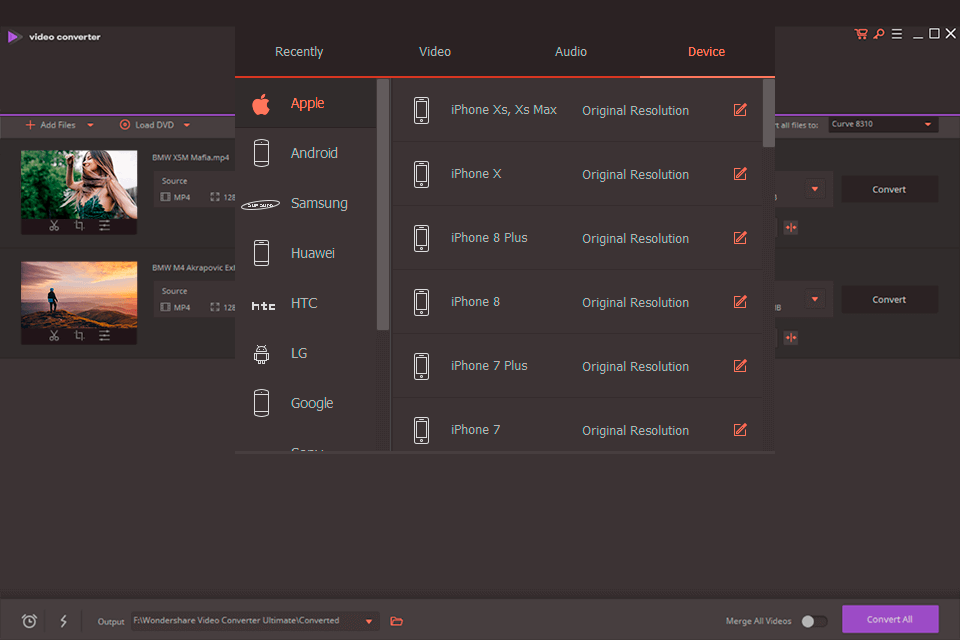Click edit icon for iPhone 7

point(740,430)
